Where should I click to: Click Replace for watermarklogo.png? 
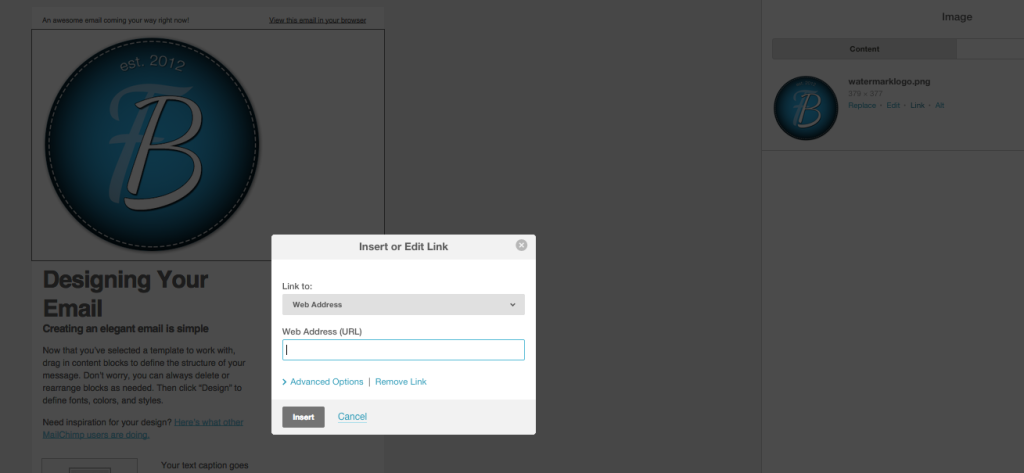pyautogui.click(x=861, y=105)
